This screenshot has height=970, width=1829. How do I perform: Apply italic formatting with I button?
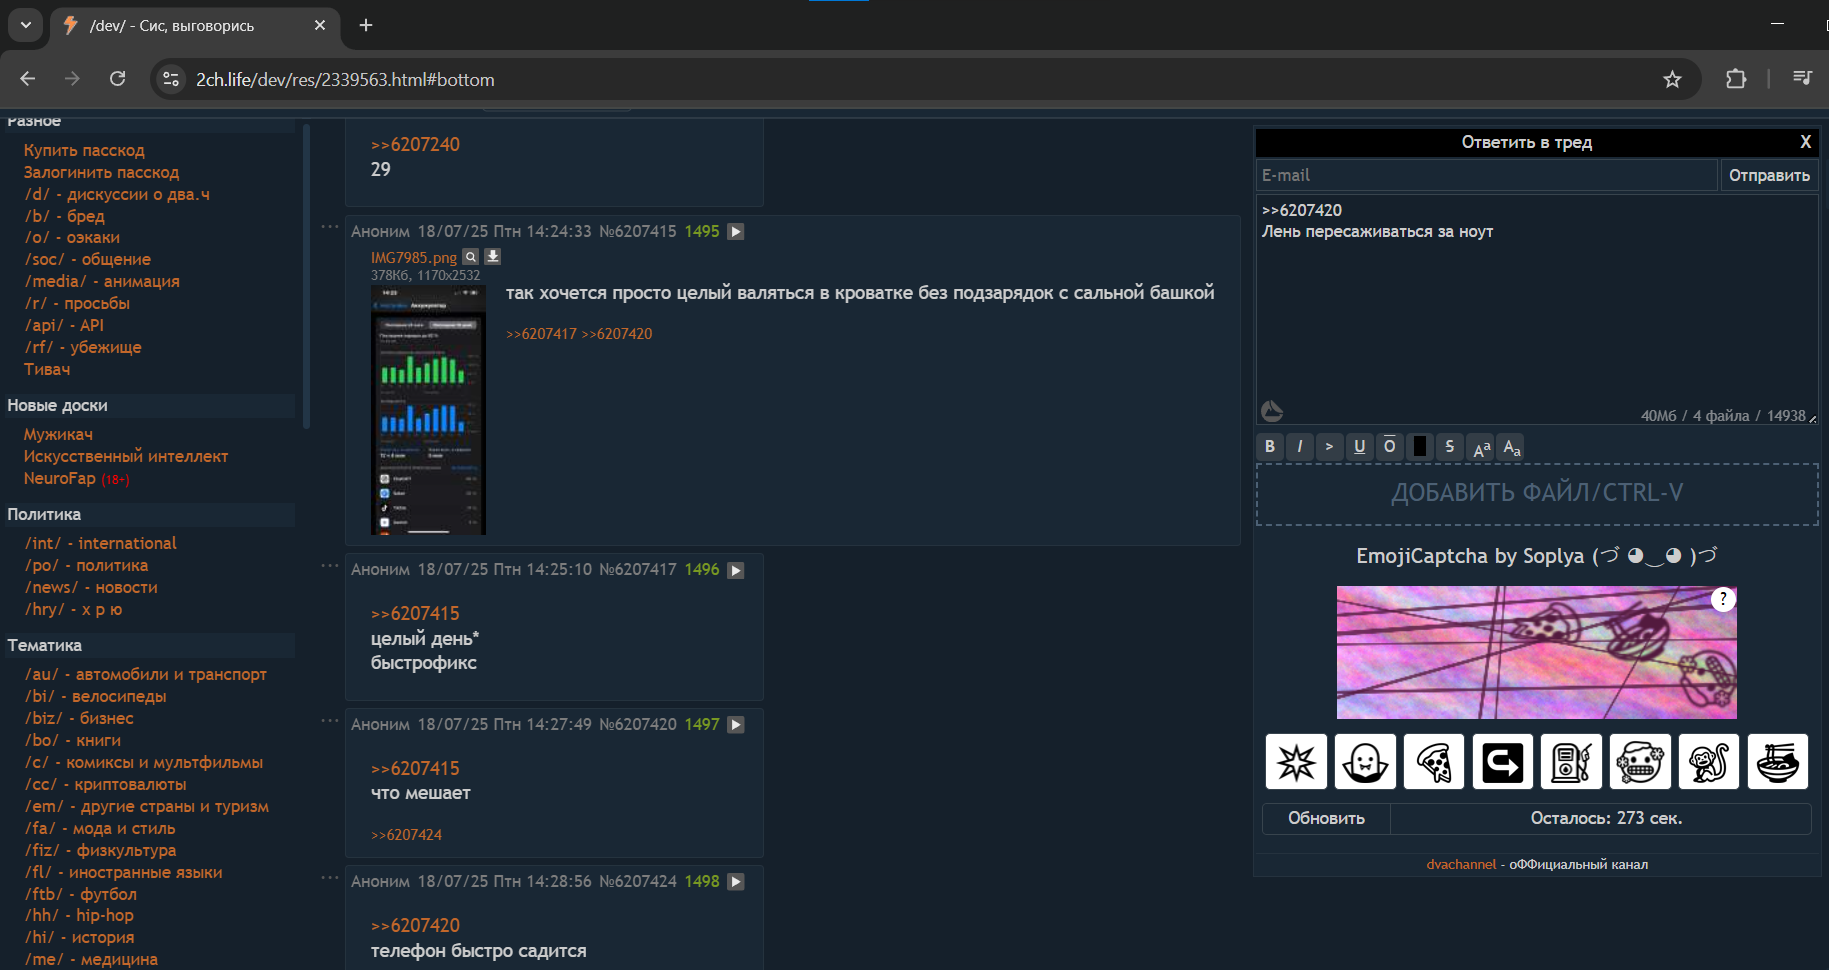(x=1300, y=447)
